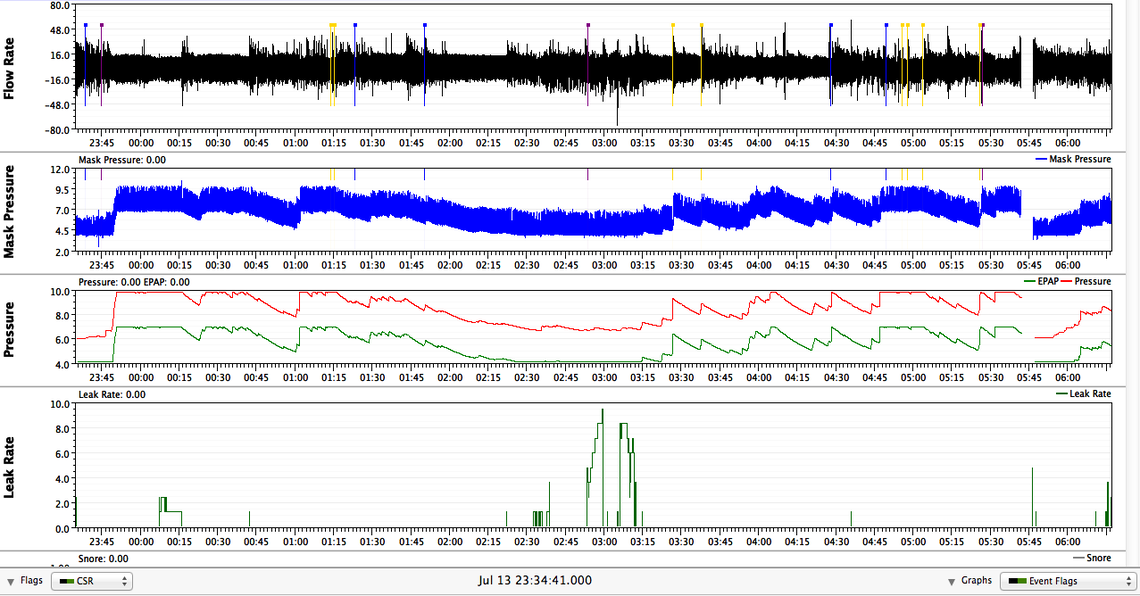Open the CSR flags dropdown
Screen dimensions: 1140x596
pyautogui.click(x=92, y=581)
